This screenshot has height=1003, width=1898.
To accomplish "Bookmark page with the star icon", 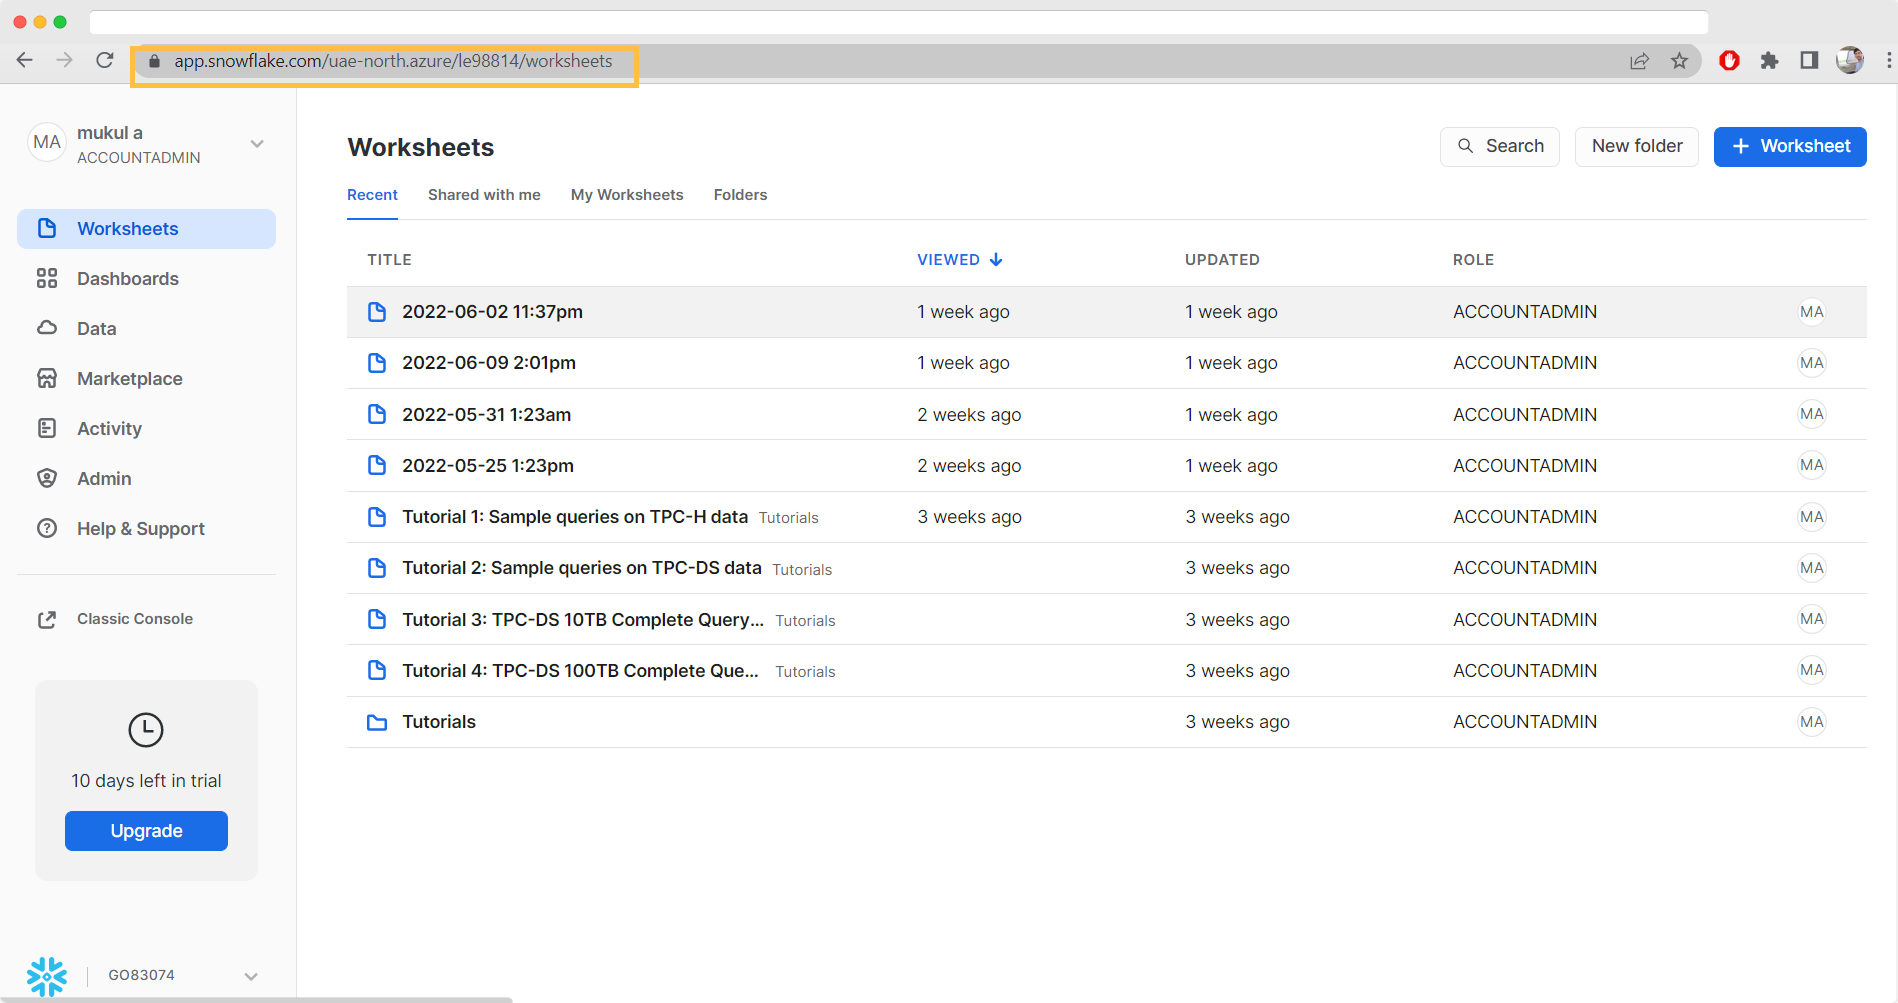I will pos(1679,61).
